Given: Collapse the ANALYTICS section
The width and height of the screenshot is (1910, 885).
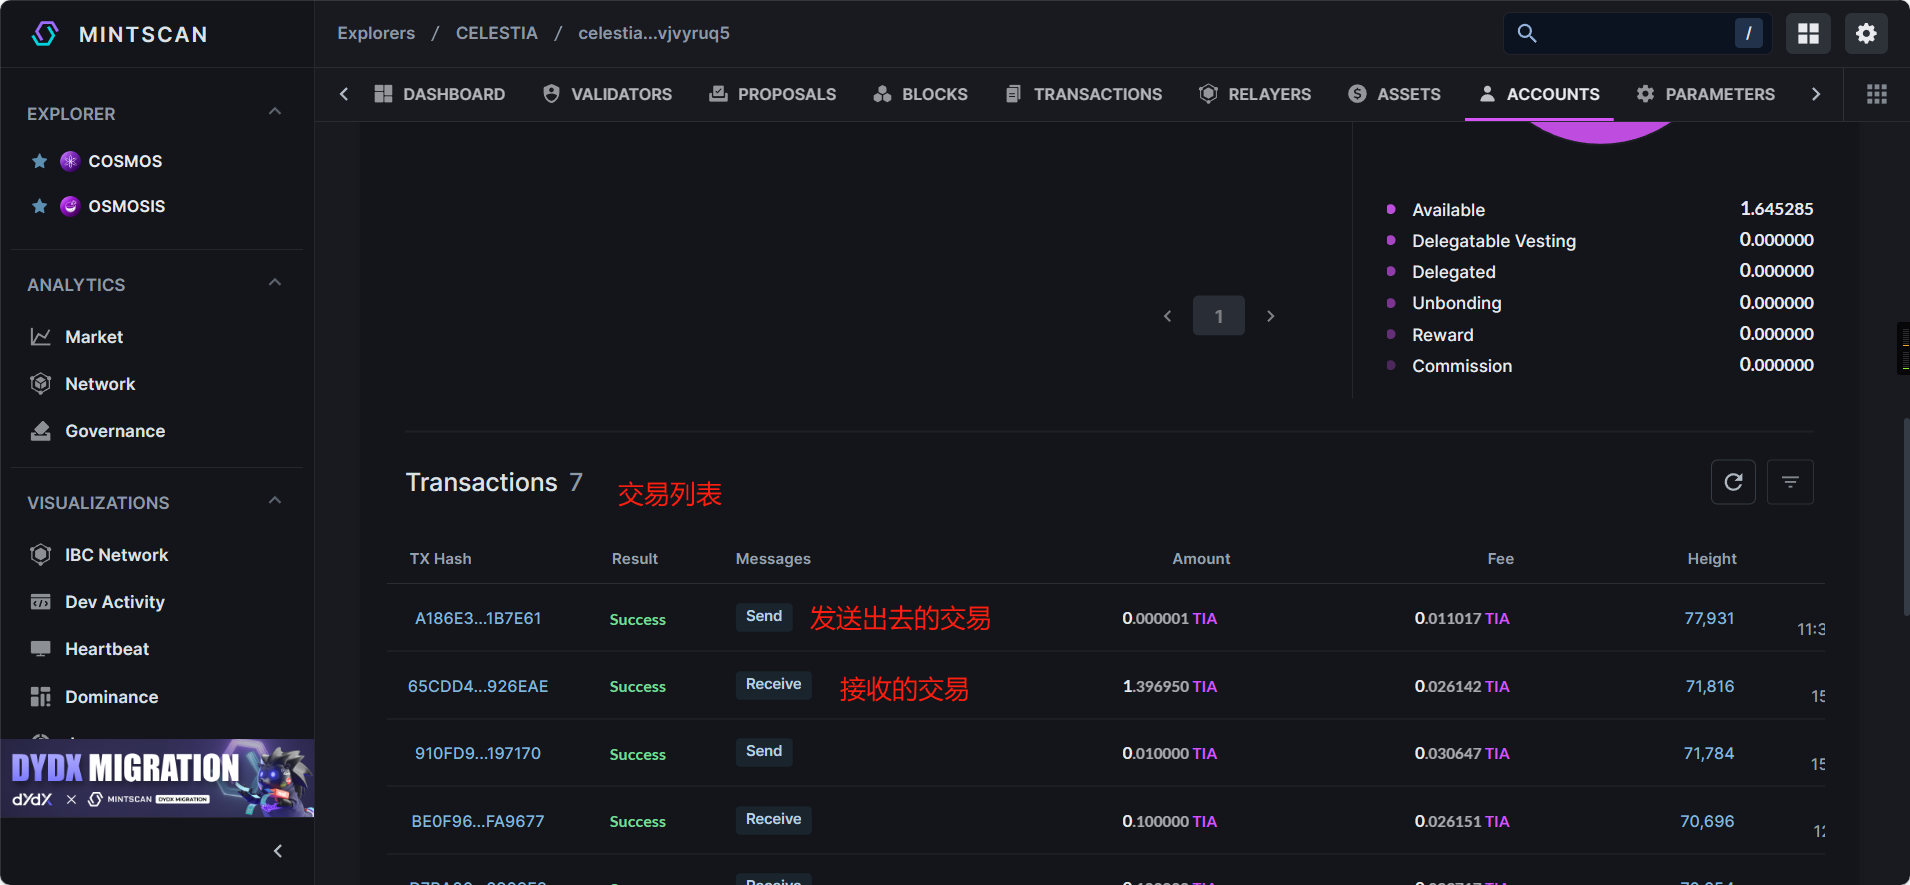Looking at the screenshot, I should coord(275,283).
